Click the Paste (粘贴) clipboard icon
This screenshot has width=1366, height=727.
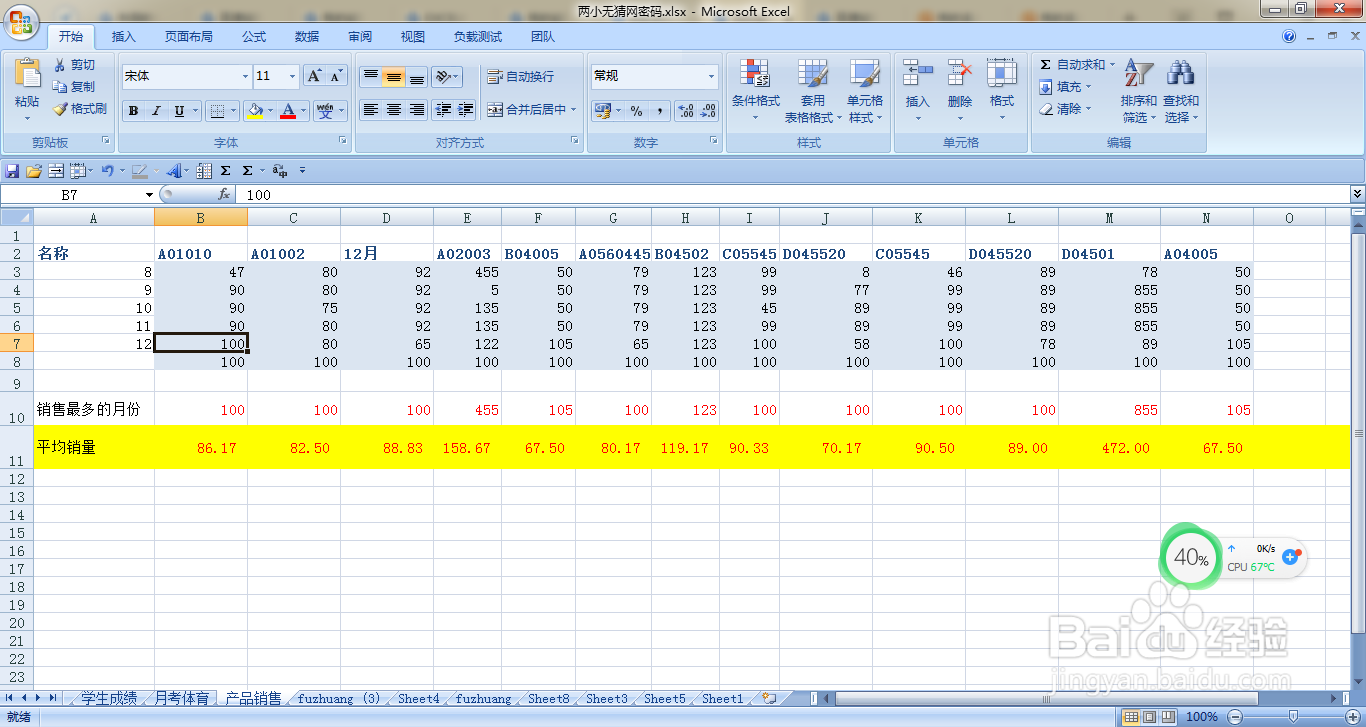(x=27, y=75)
